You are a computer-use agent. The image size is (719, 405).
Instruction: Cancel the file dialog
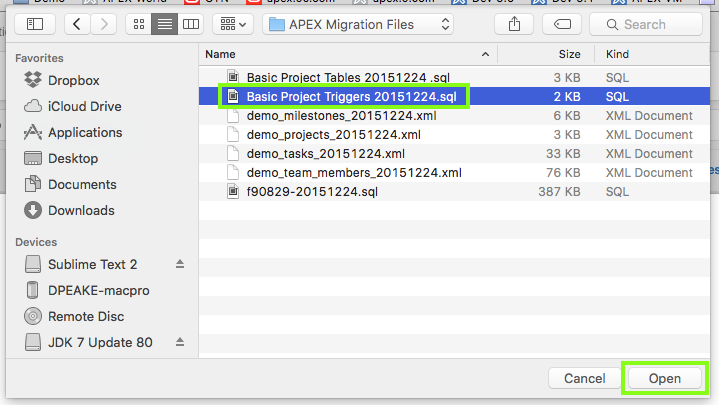coord(585,378)
